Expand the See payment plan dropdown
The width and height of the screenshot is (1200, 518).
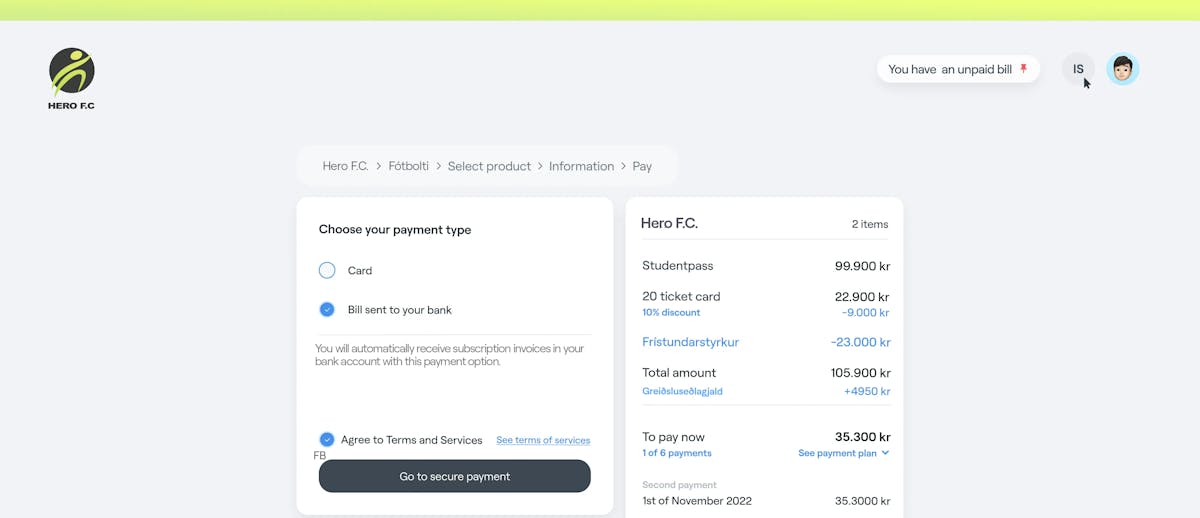837,453
